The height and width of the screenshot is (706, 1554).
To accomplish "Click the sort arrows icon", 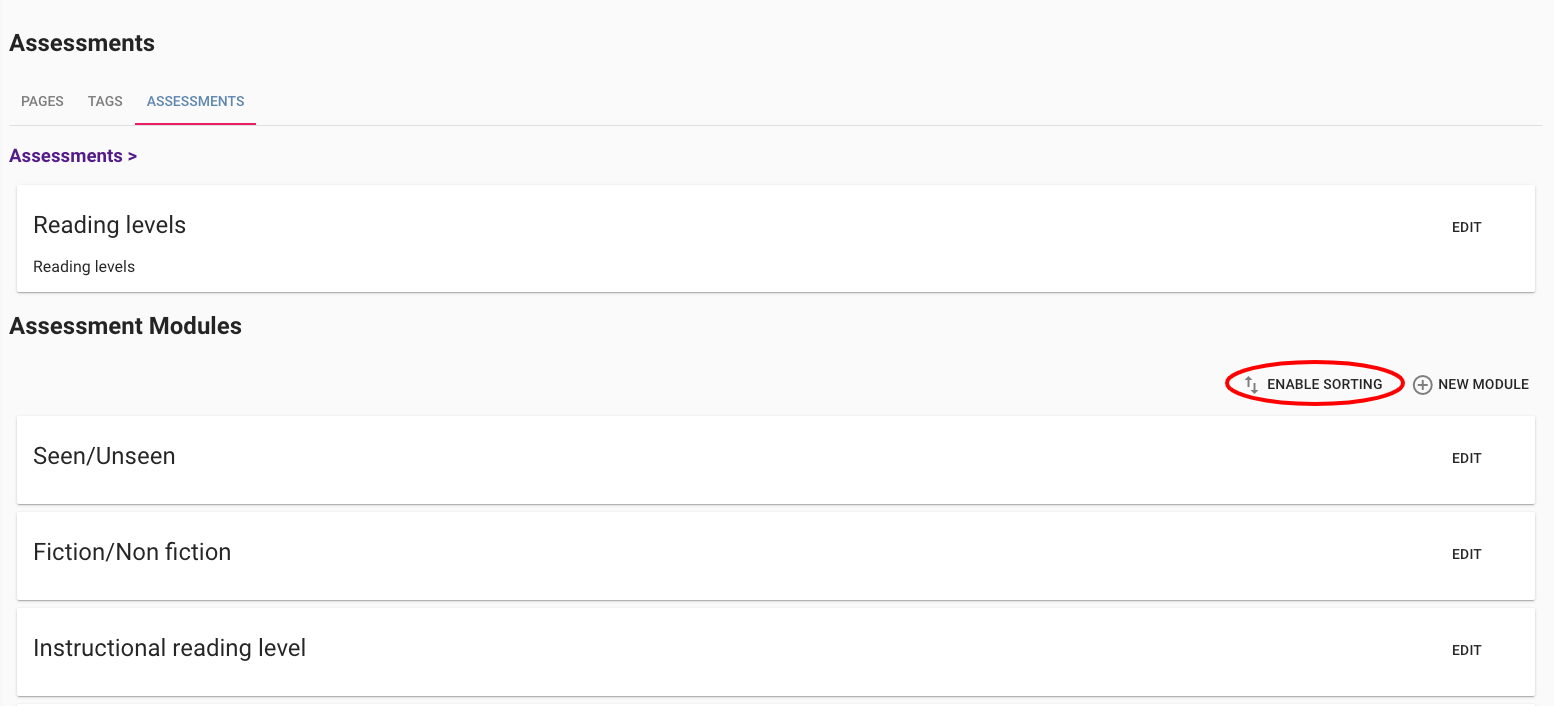I will point(1251,384).
